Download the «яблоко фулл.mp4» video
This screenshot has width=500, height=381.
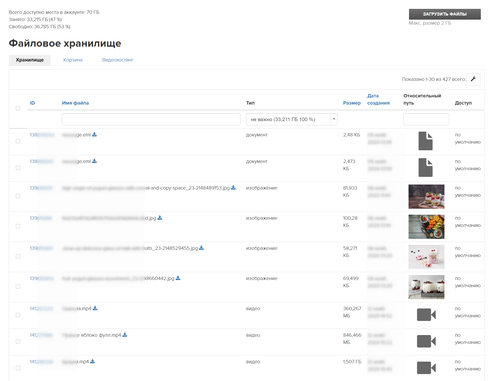125,335
